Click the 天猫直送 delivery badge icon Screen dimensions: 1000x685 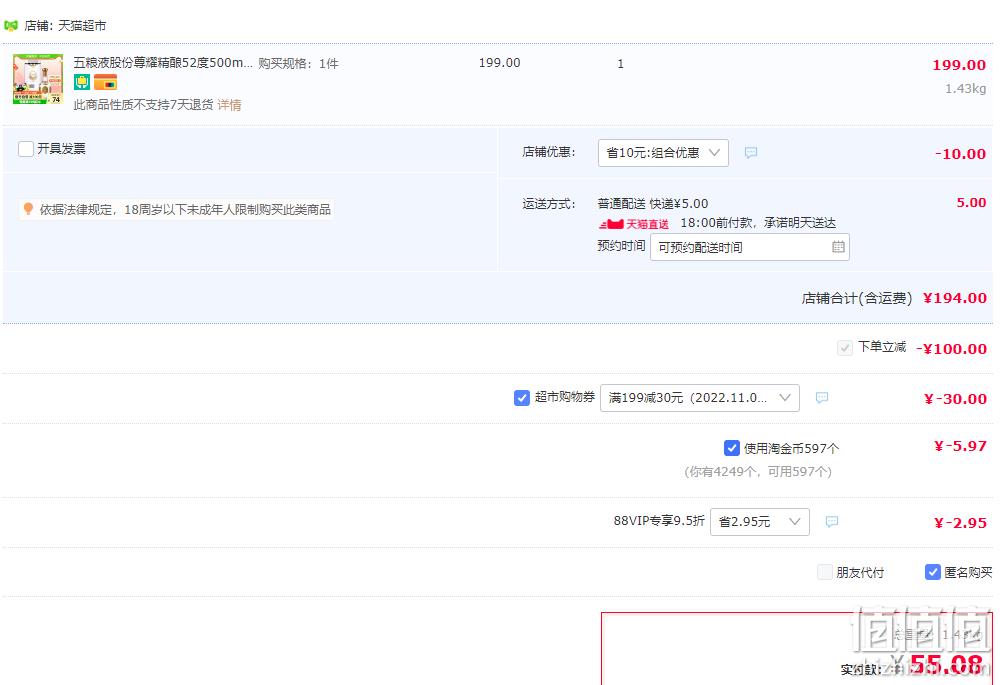[x=634, y=224]
